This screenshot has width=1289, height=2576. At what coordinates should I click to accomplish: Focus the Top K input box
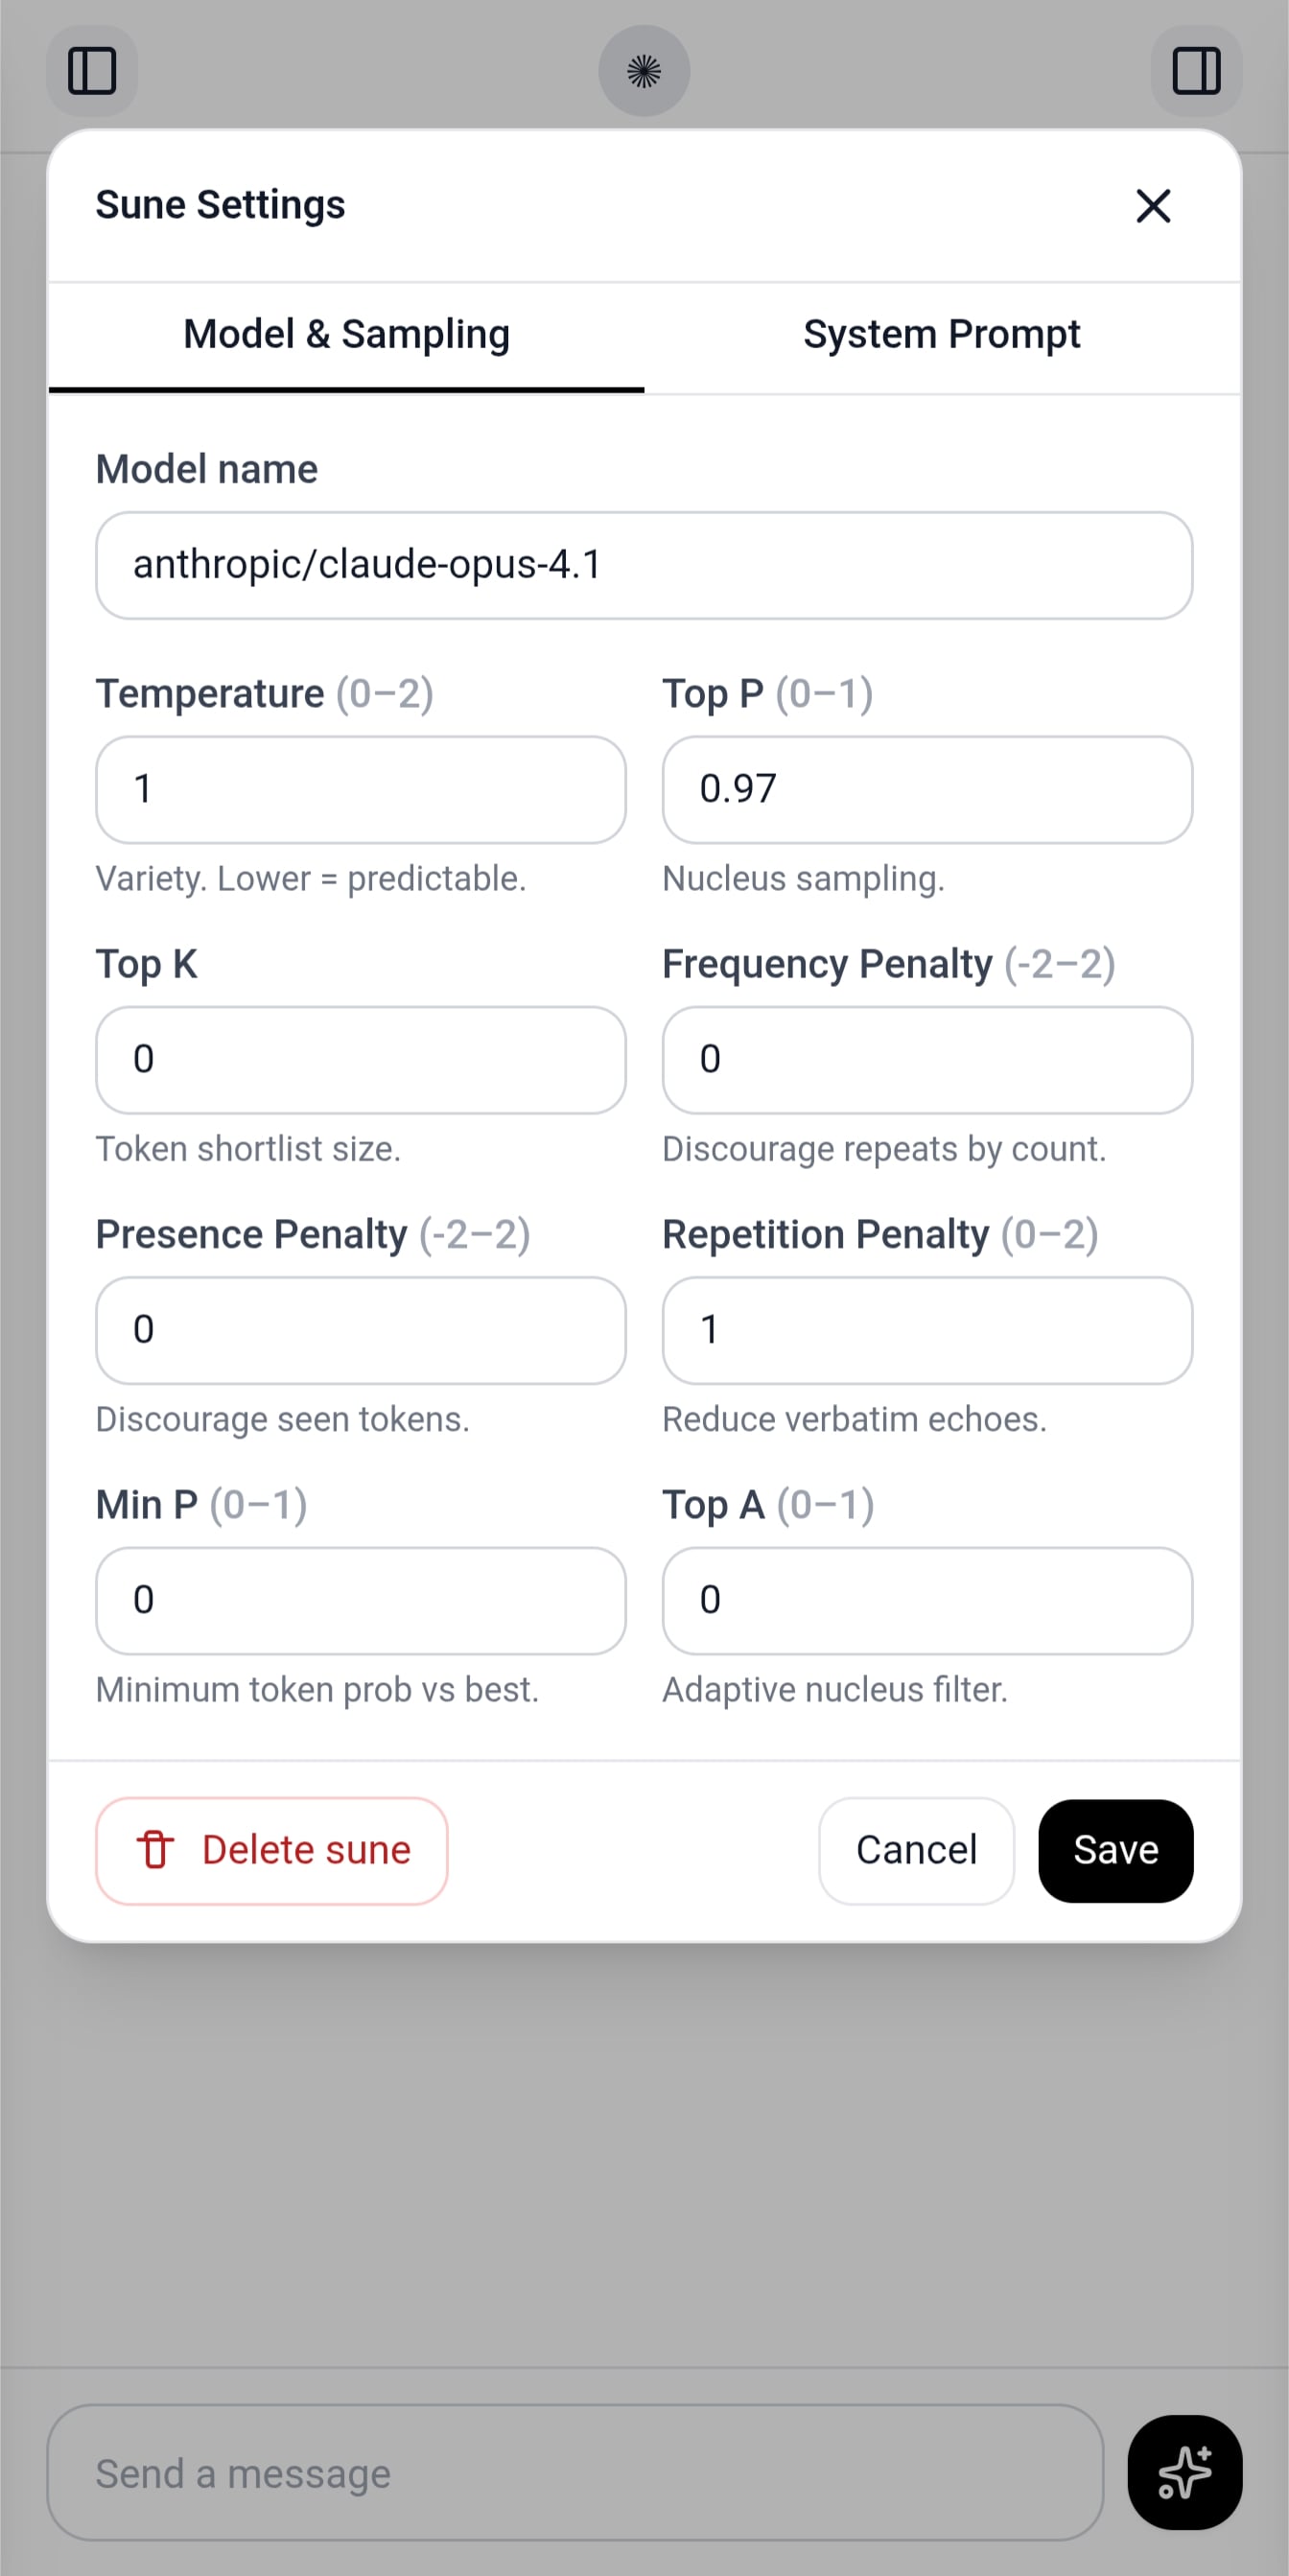click(x=360, y=1059)
